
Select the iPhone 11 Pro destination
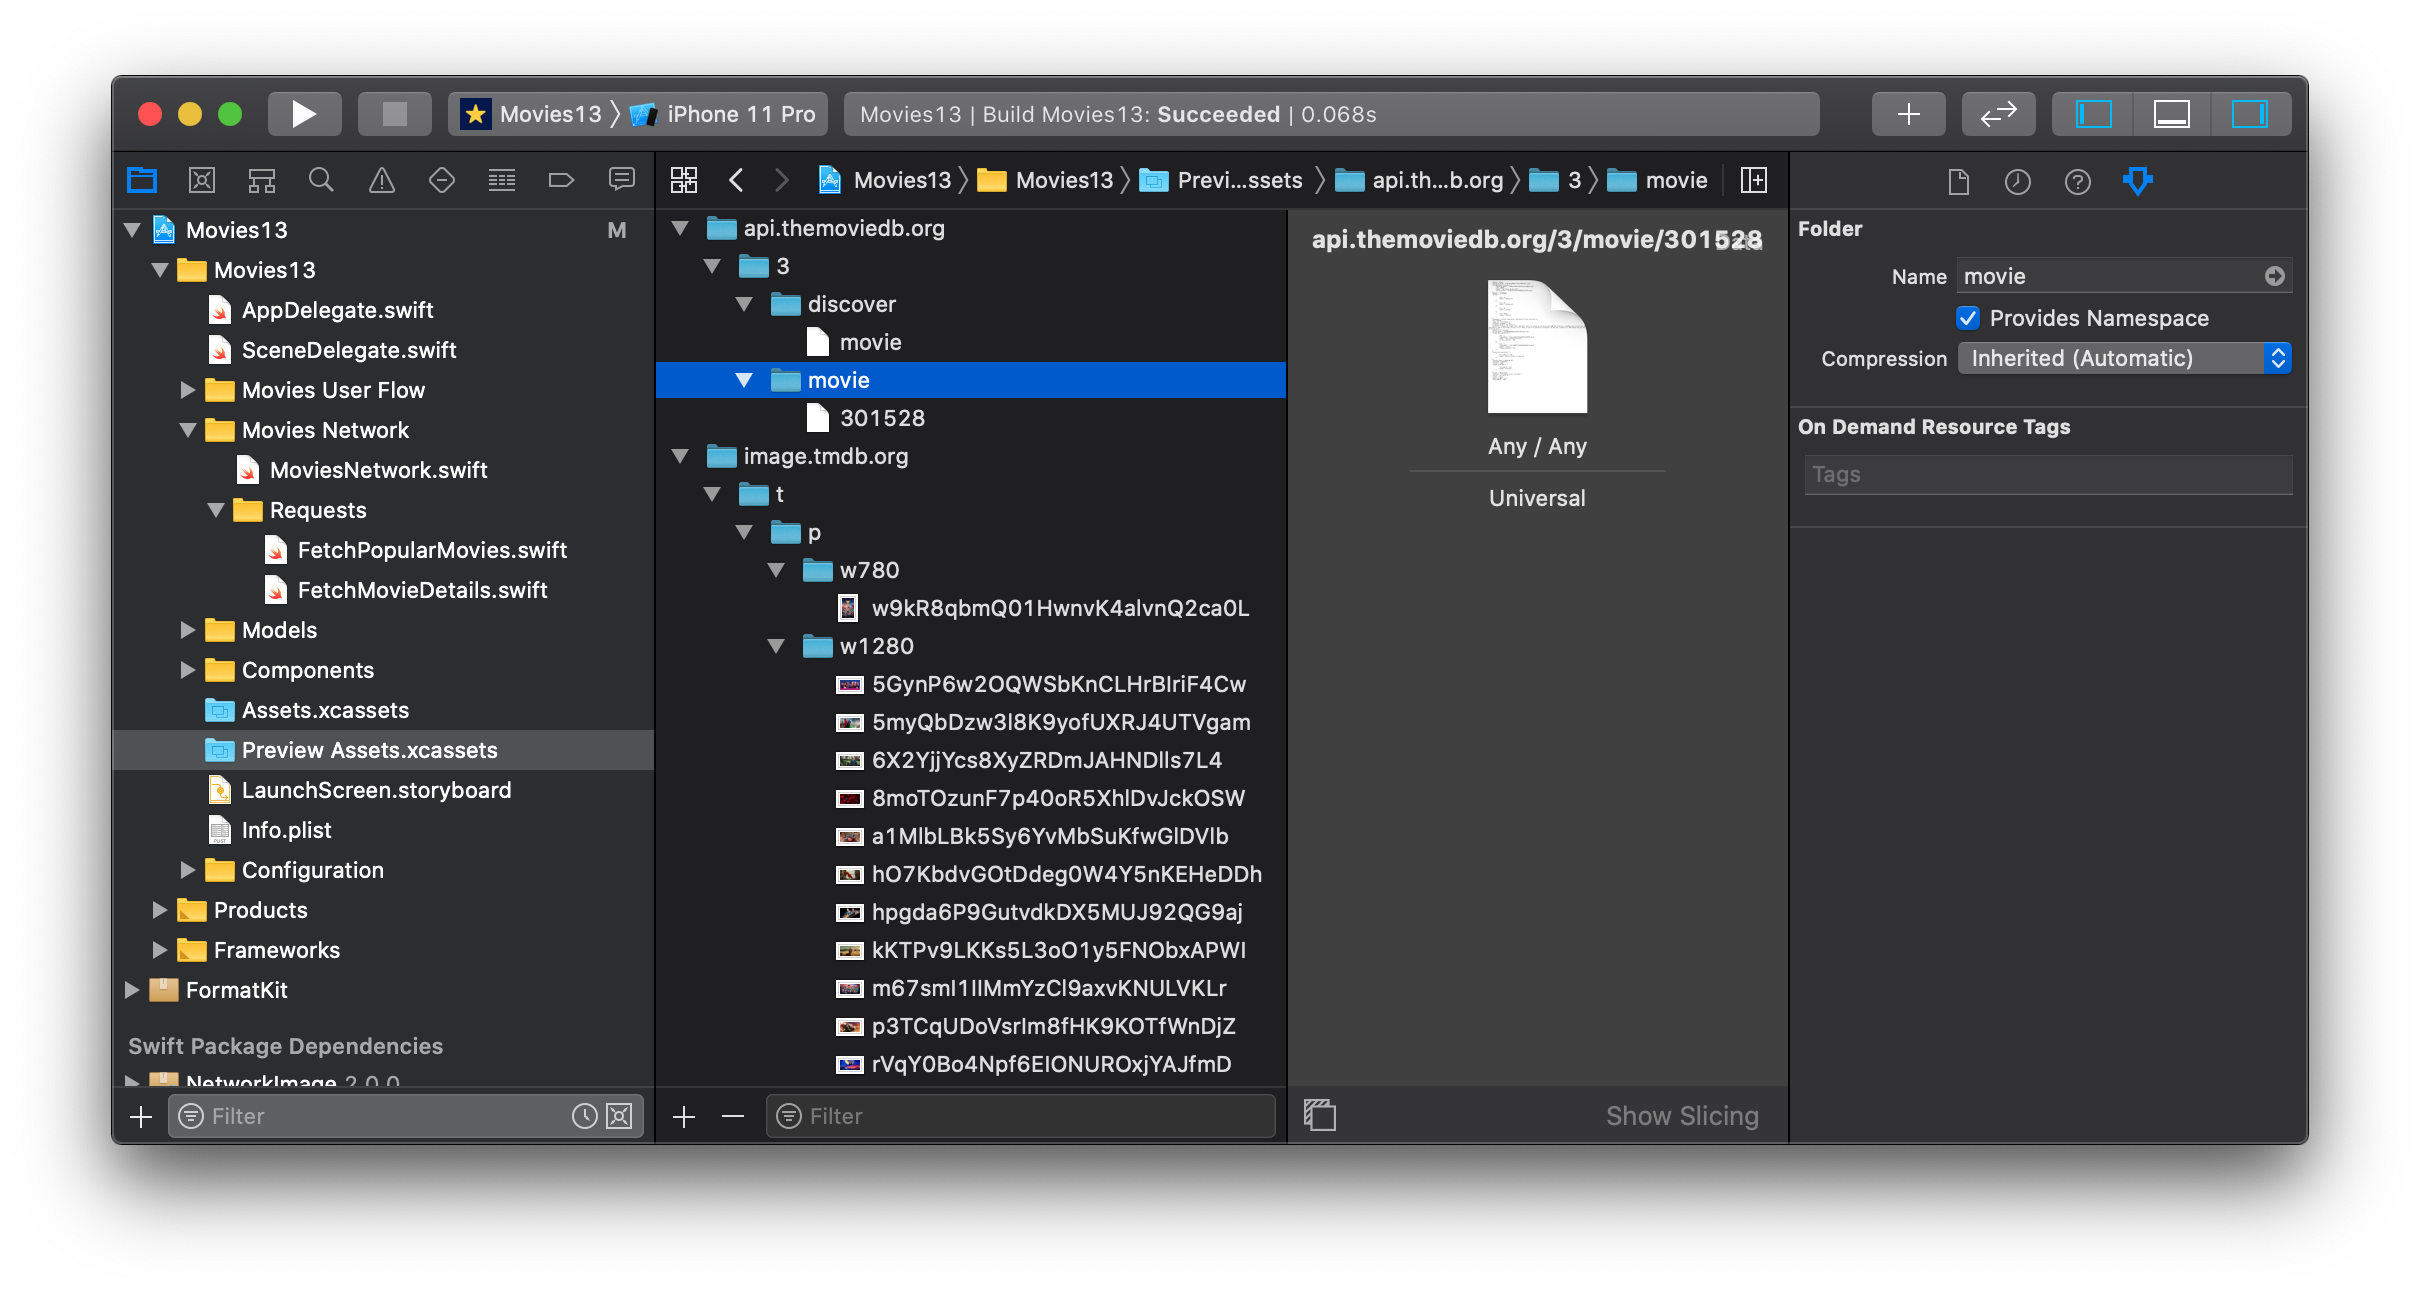(740, 114)
